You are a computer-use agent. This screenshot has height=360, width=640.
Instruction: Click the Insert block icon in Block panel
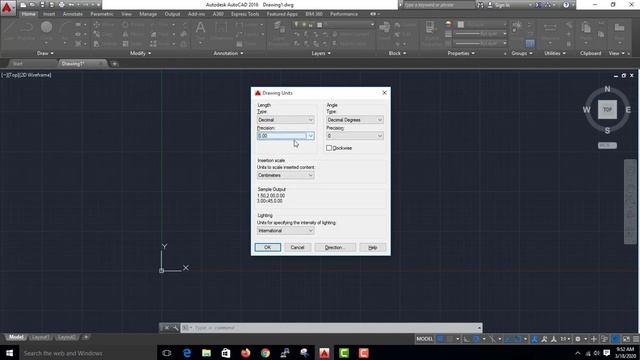384,27
